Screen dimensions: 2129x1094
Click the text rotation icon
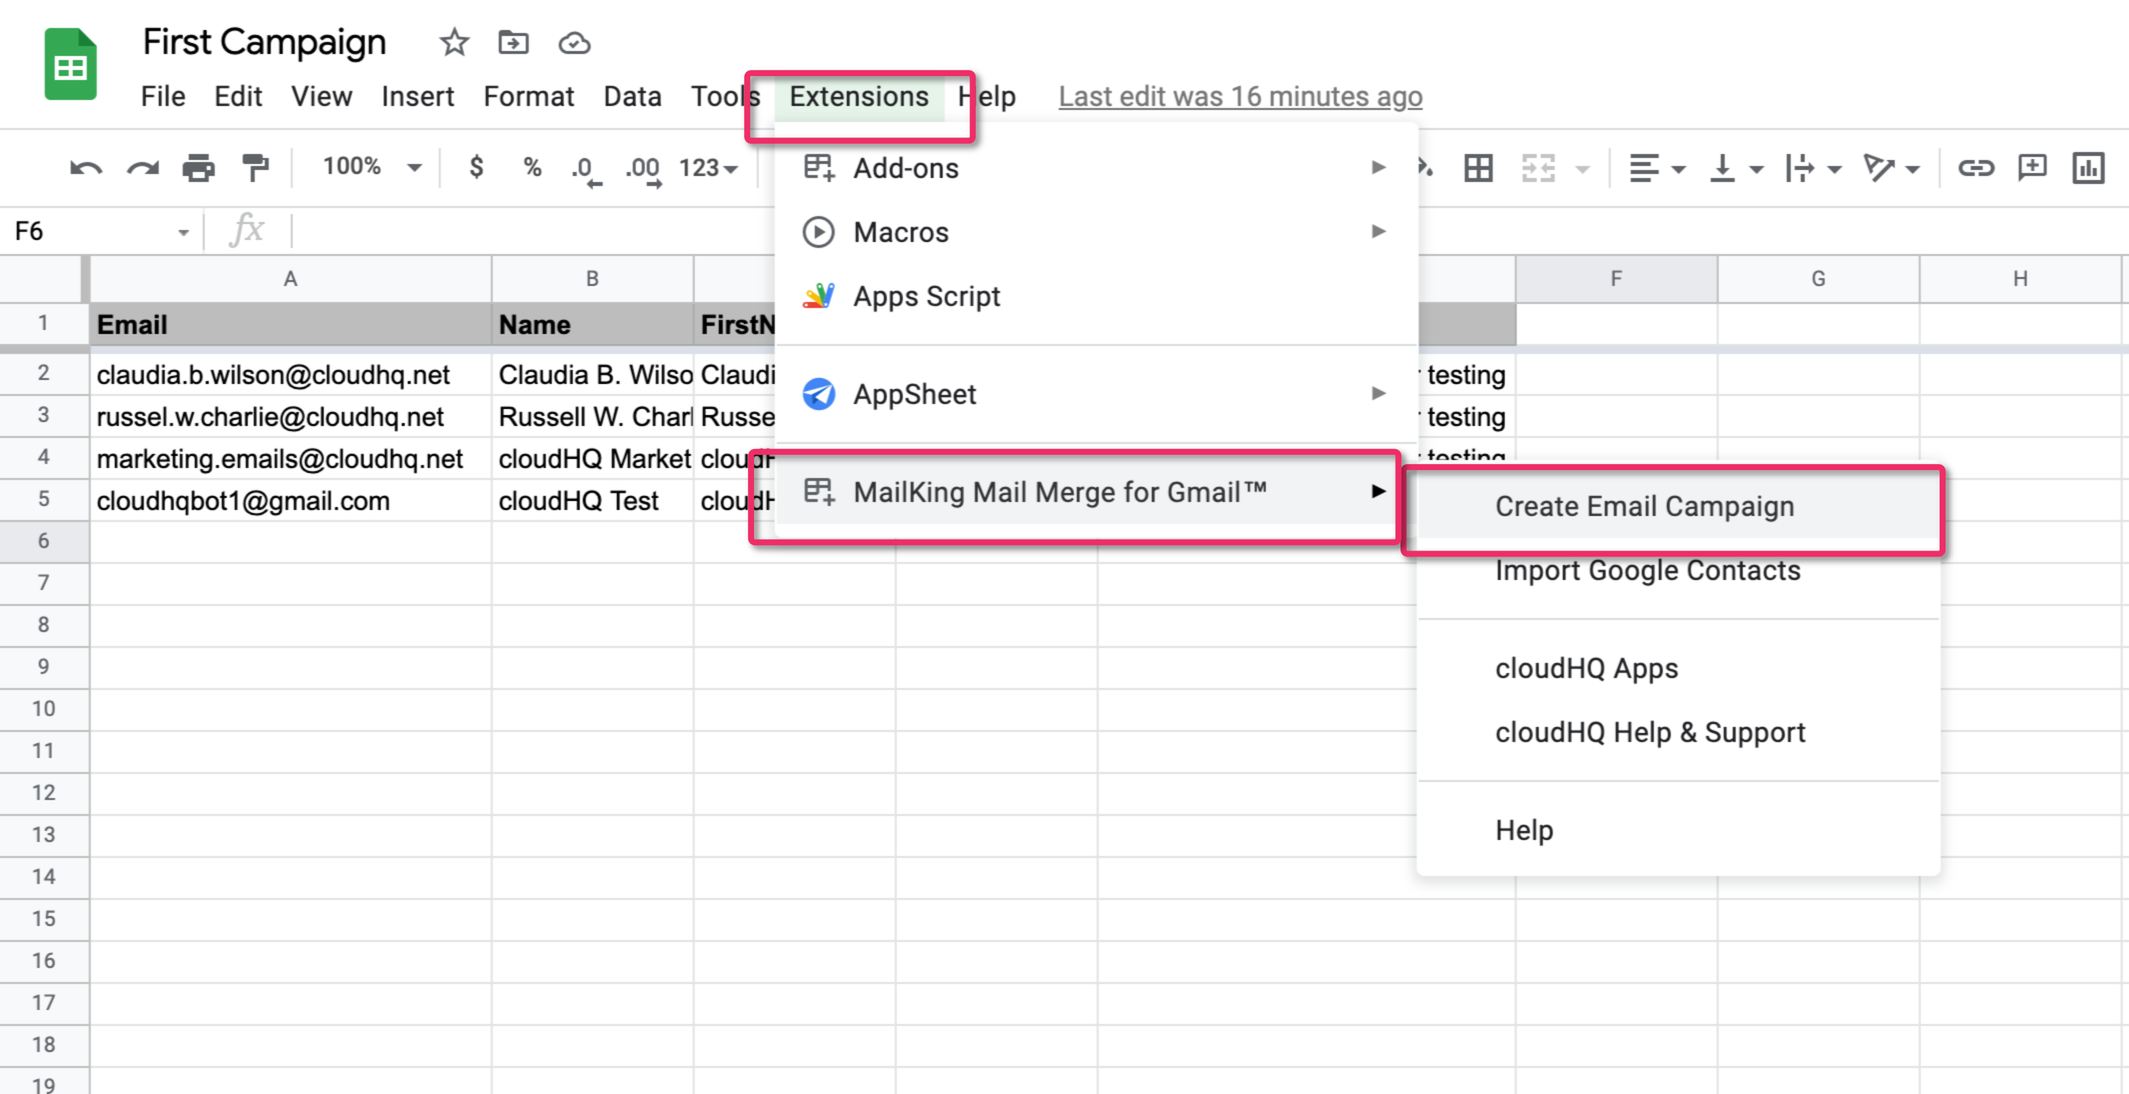click(x=1879, y=168)
